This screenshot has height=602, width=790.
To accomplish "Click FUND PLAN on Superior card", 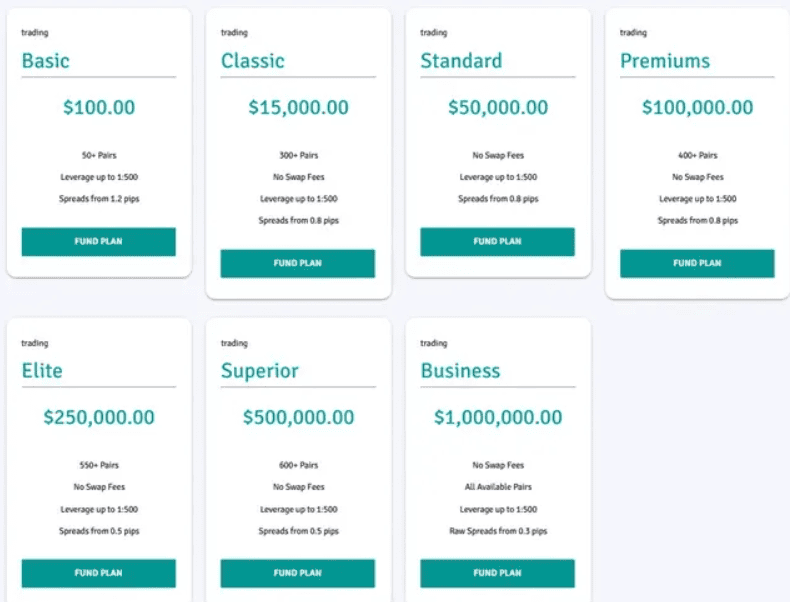I will (297, 573).
